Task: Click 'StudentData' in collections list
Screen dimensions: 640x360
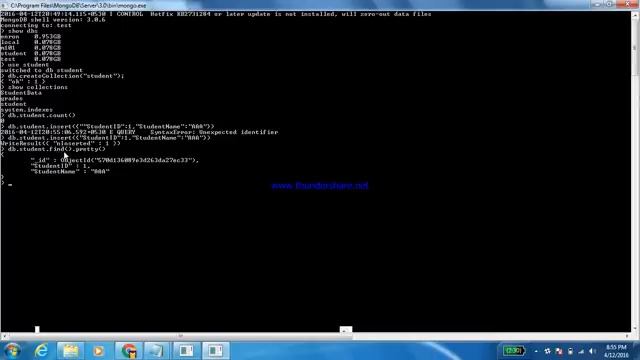Action: tap(21, 93)
